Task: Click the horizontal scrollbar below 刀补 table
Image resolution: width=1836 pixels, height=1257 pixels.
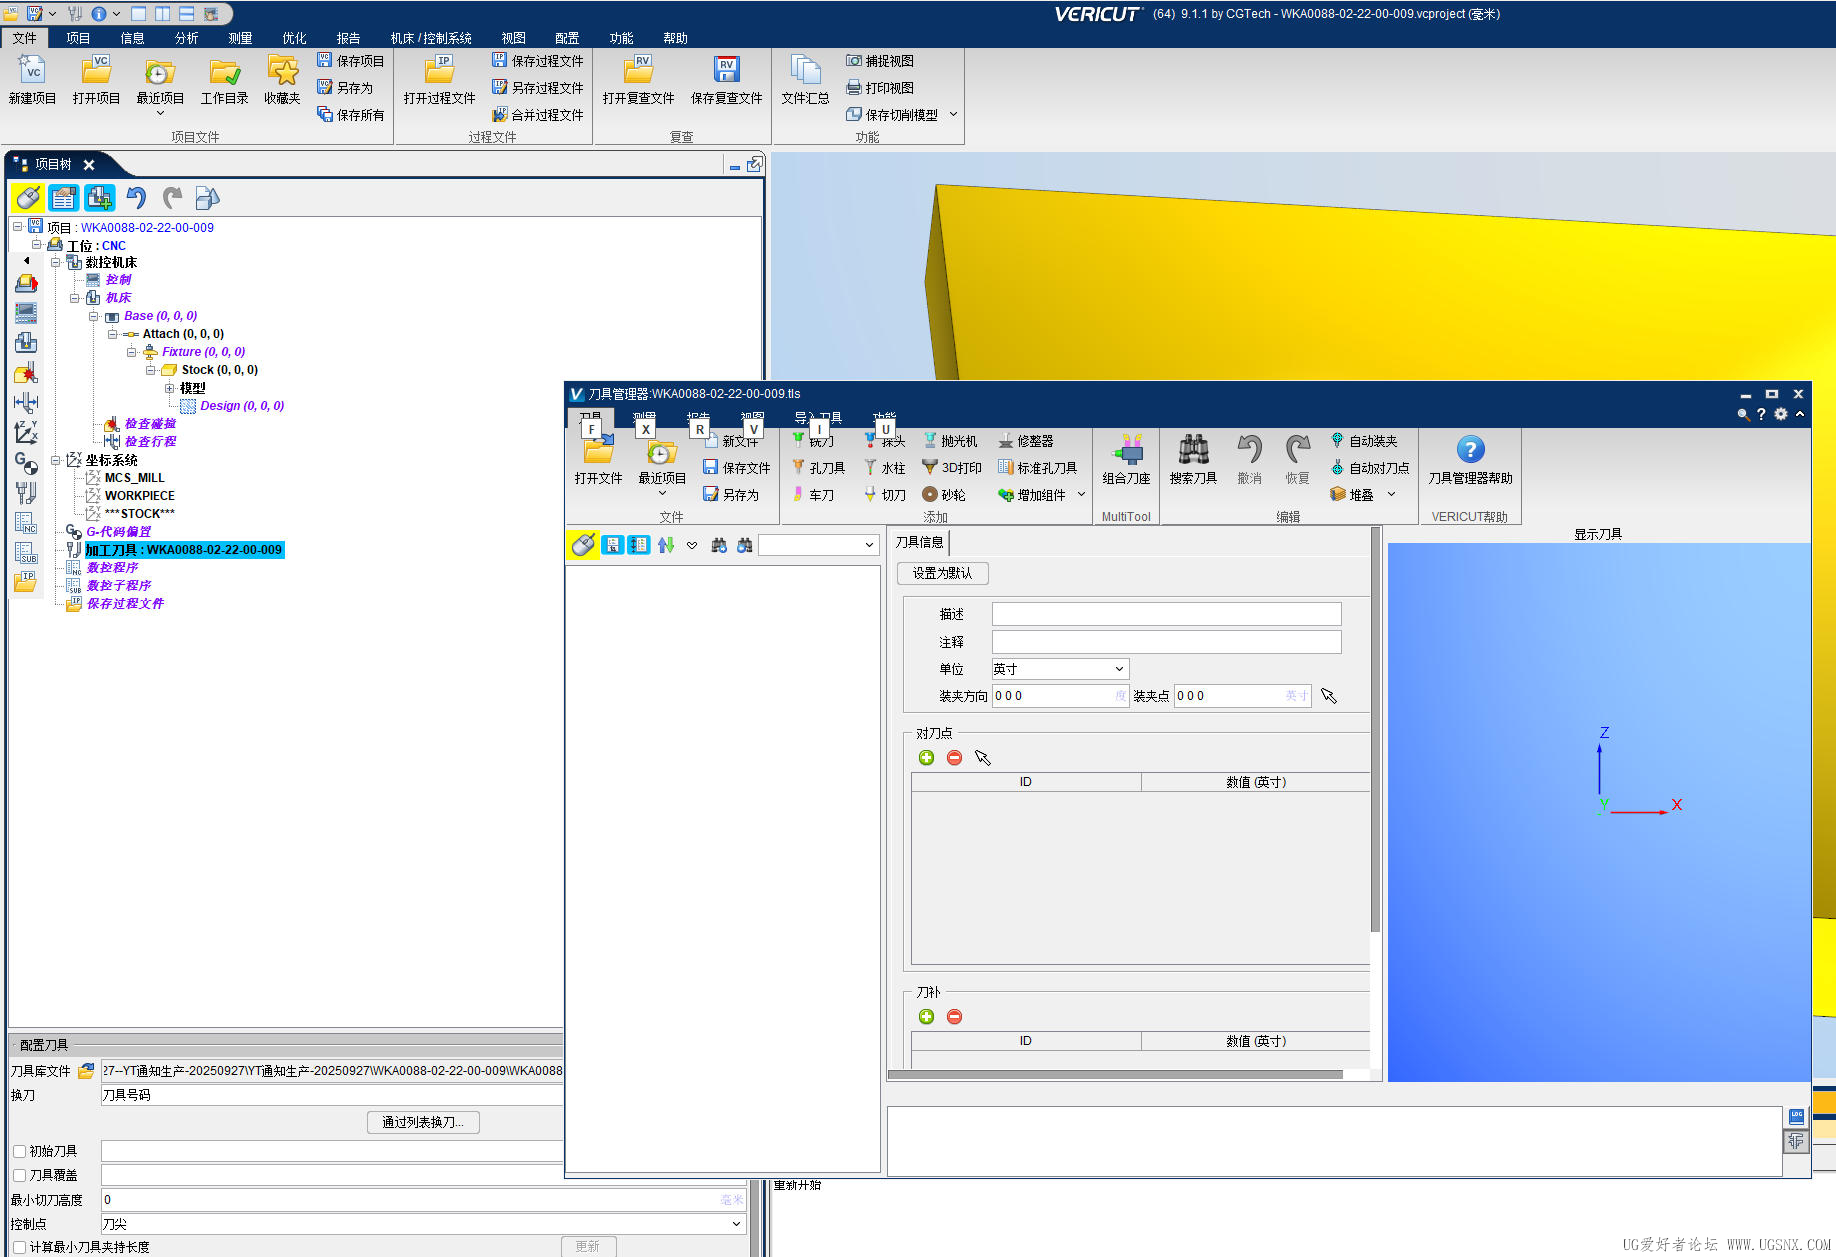Action: (1115, 1075)
